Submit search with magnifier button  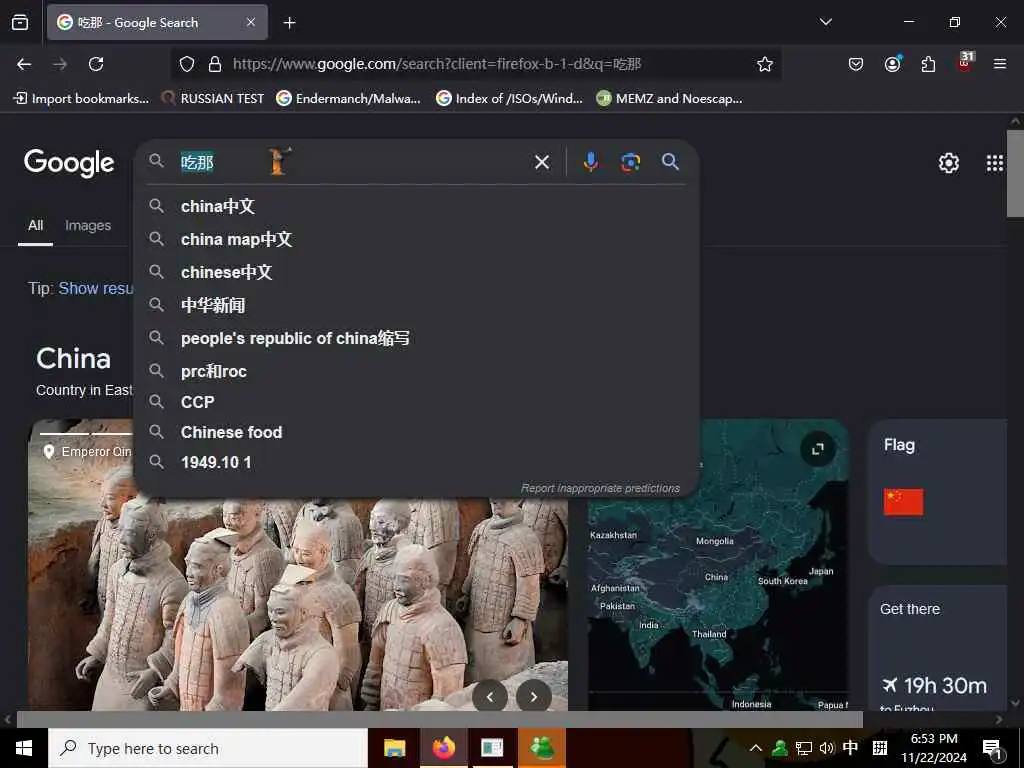click(670, 162)
